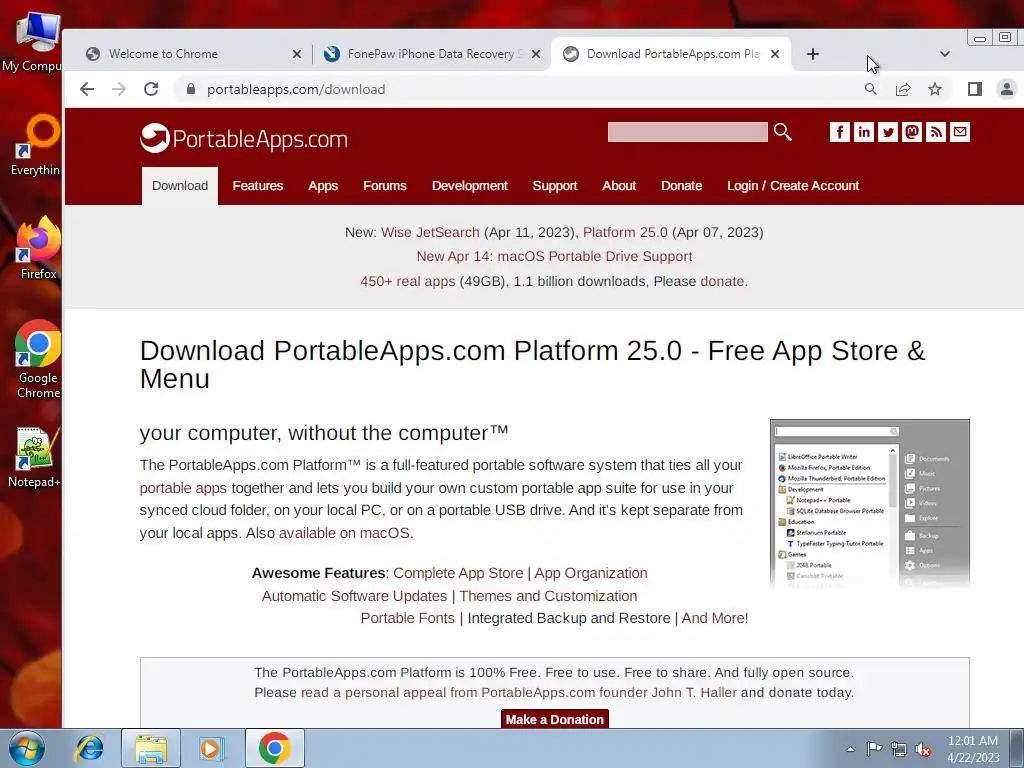Viewport: 1024px width, 768px height.
Task: Open a new tab with plus button
Action: click(x=812, y=54)
